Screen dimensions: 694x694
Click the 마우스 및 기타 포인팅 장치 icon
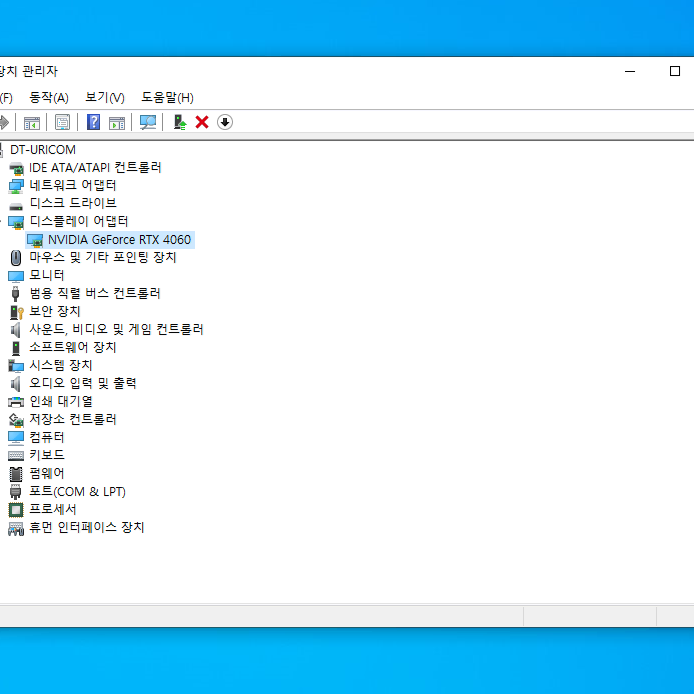(x=16, y=258)
